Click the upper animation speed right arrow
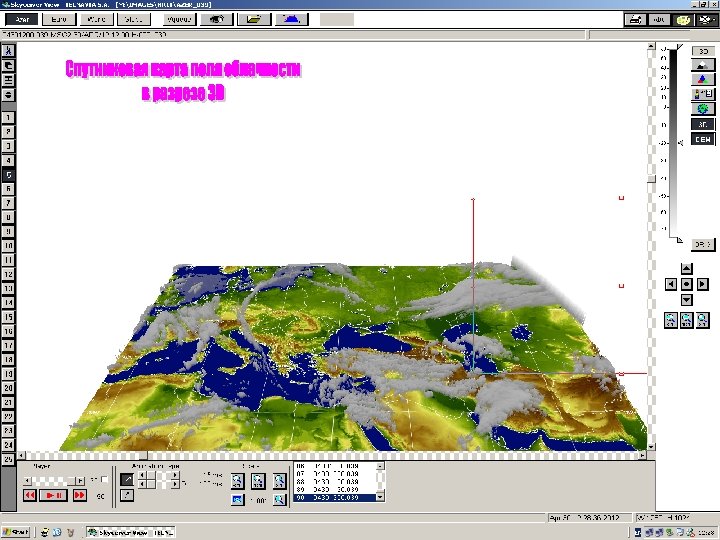The image size is (720, 540). [175, 475]
